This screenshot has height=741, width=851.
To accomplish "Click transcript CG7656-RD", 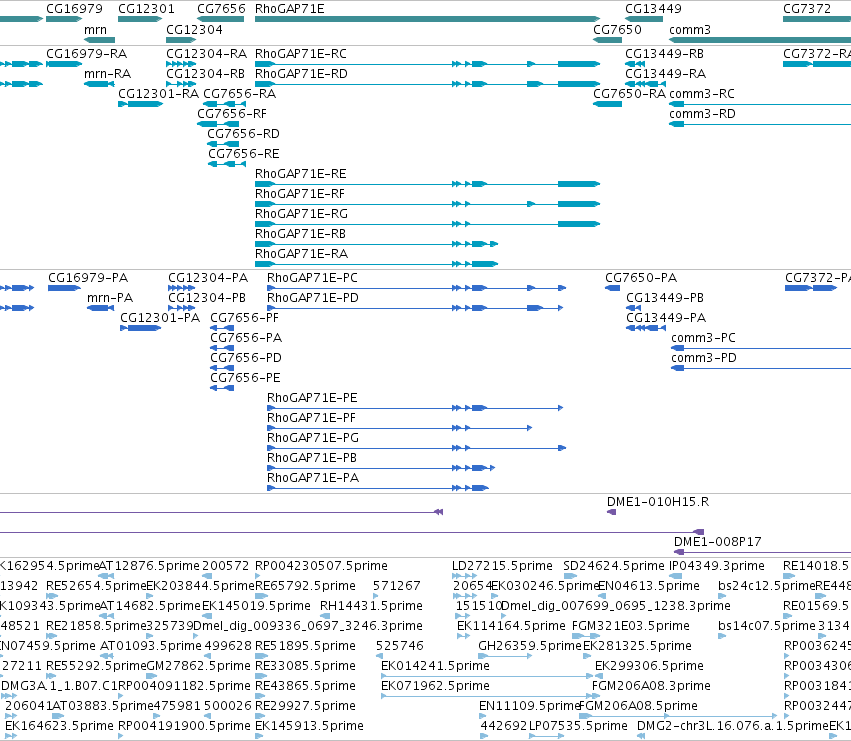I will [x=223, y=144].
